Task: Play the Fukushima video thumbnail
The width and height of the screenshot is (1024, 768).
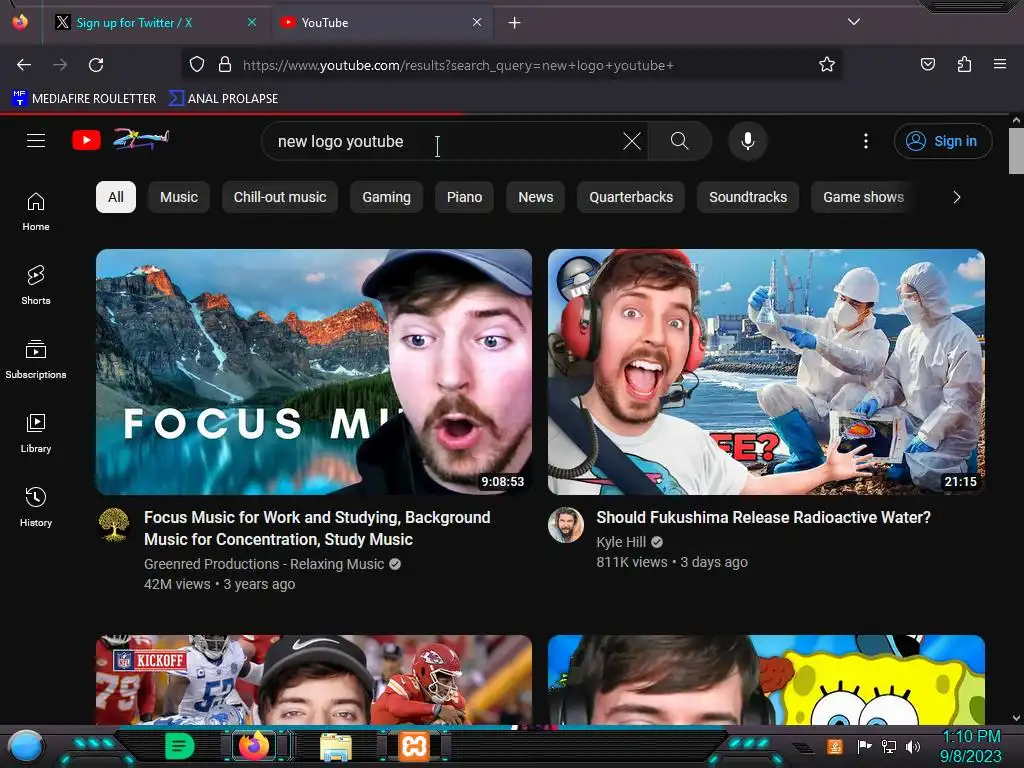Action: click(x=766, y=372)
